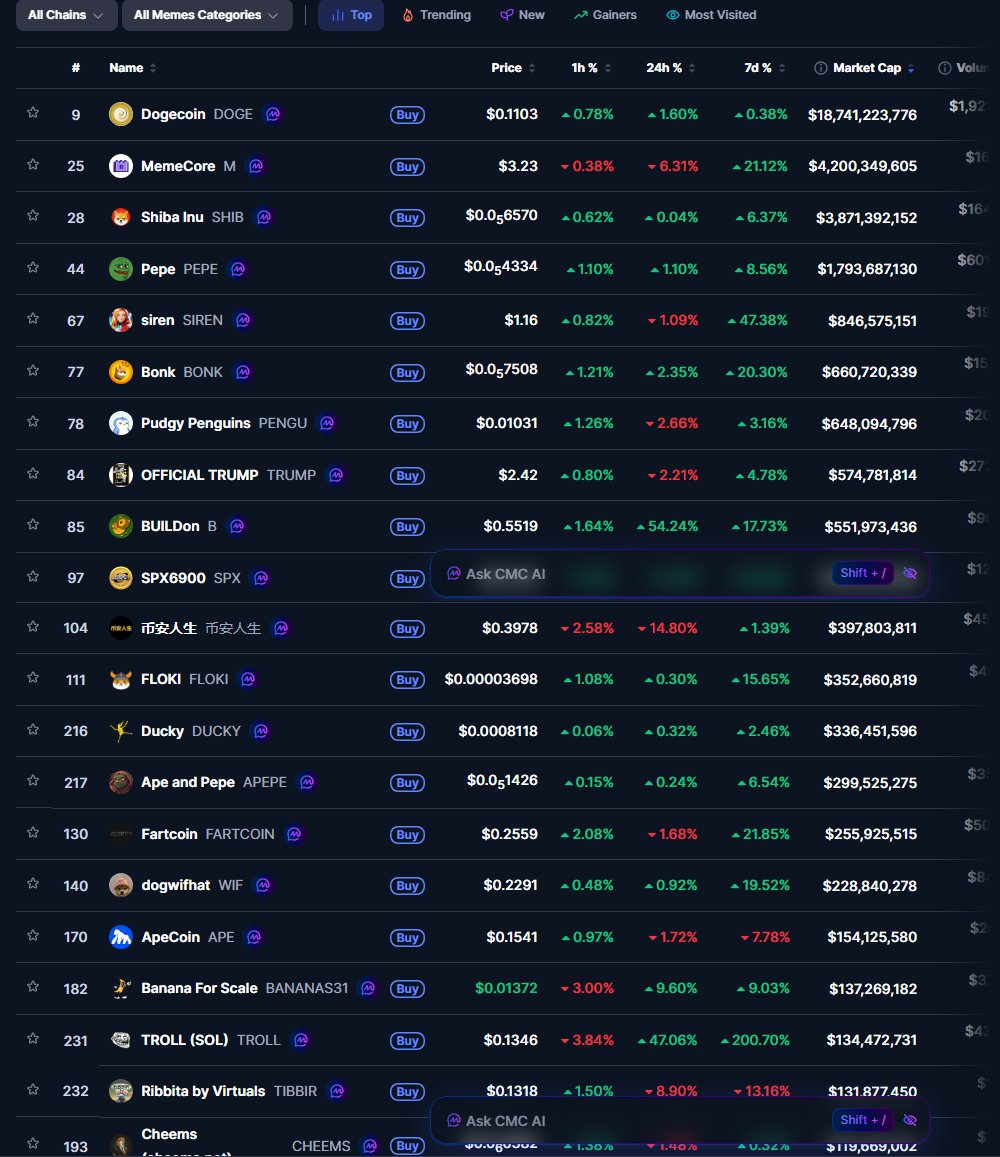Viewport: 1000px width, 1157px height.
Task: Open the dogwifhat name link
Action: (x=176, y=885)
